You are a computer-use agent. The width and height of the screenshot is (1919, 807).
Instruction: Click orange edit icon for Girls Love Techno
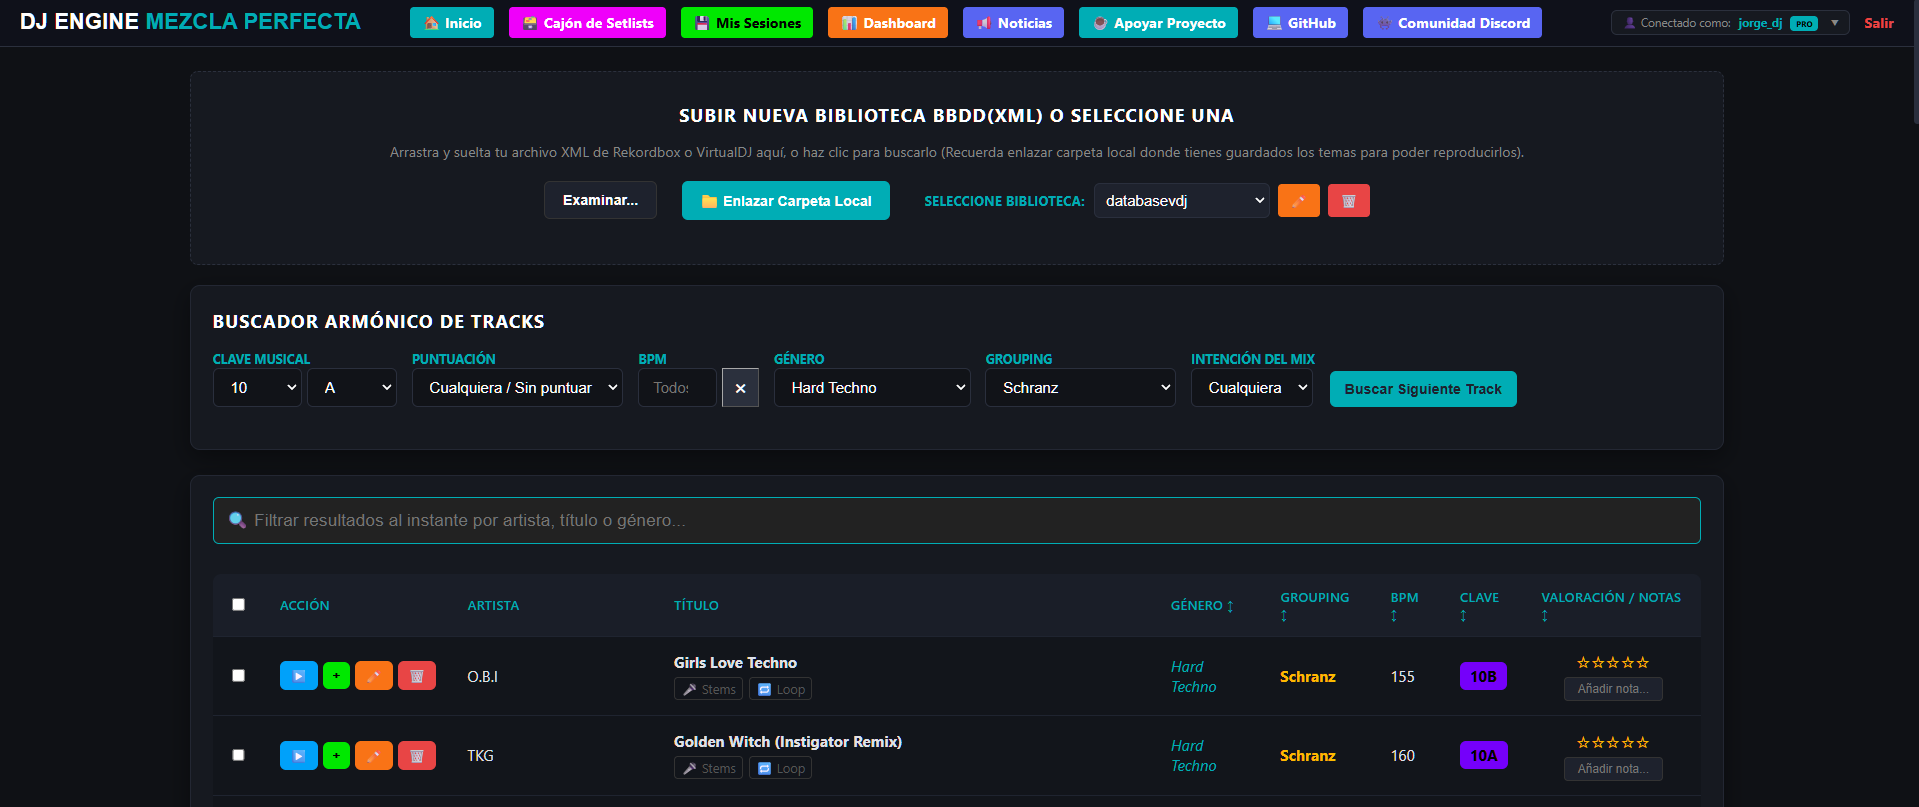pos(374,676)
